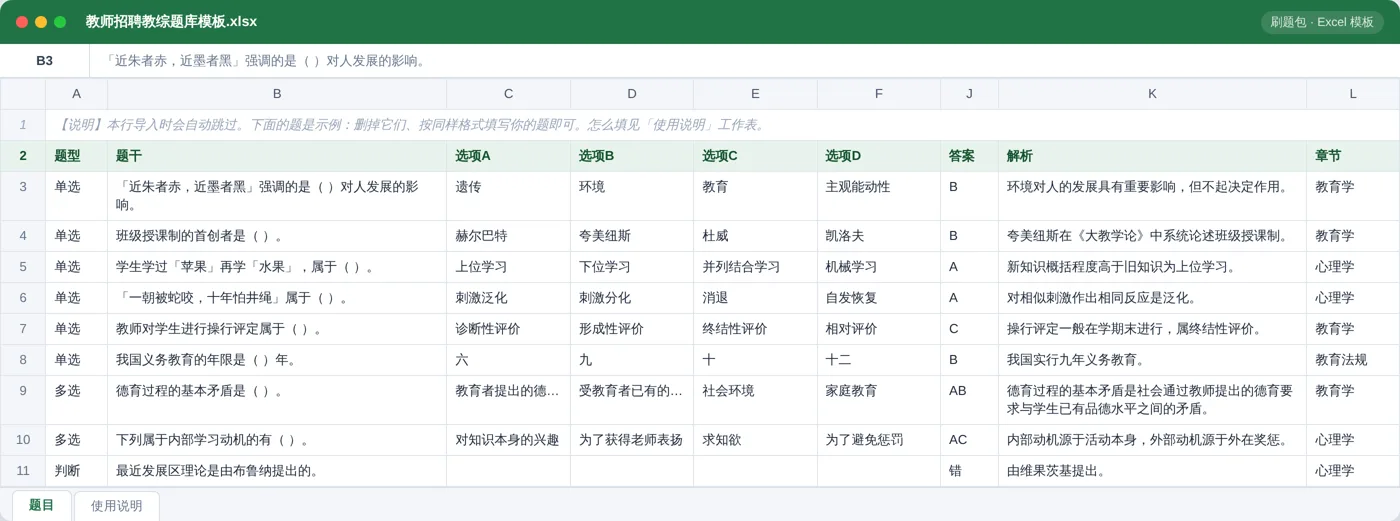Select row 9 header
This screenshot has height=521, width=1400.
[x=23, y=400]
